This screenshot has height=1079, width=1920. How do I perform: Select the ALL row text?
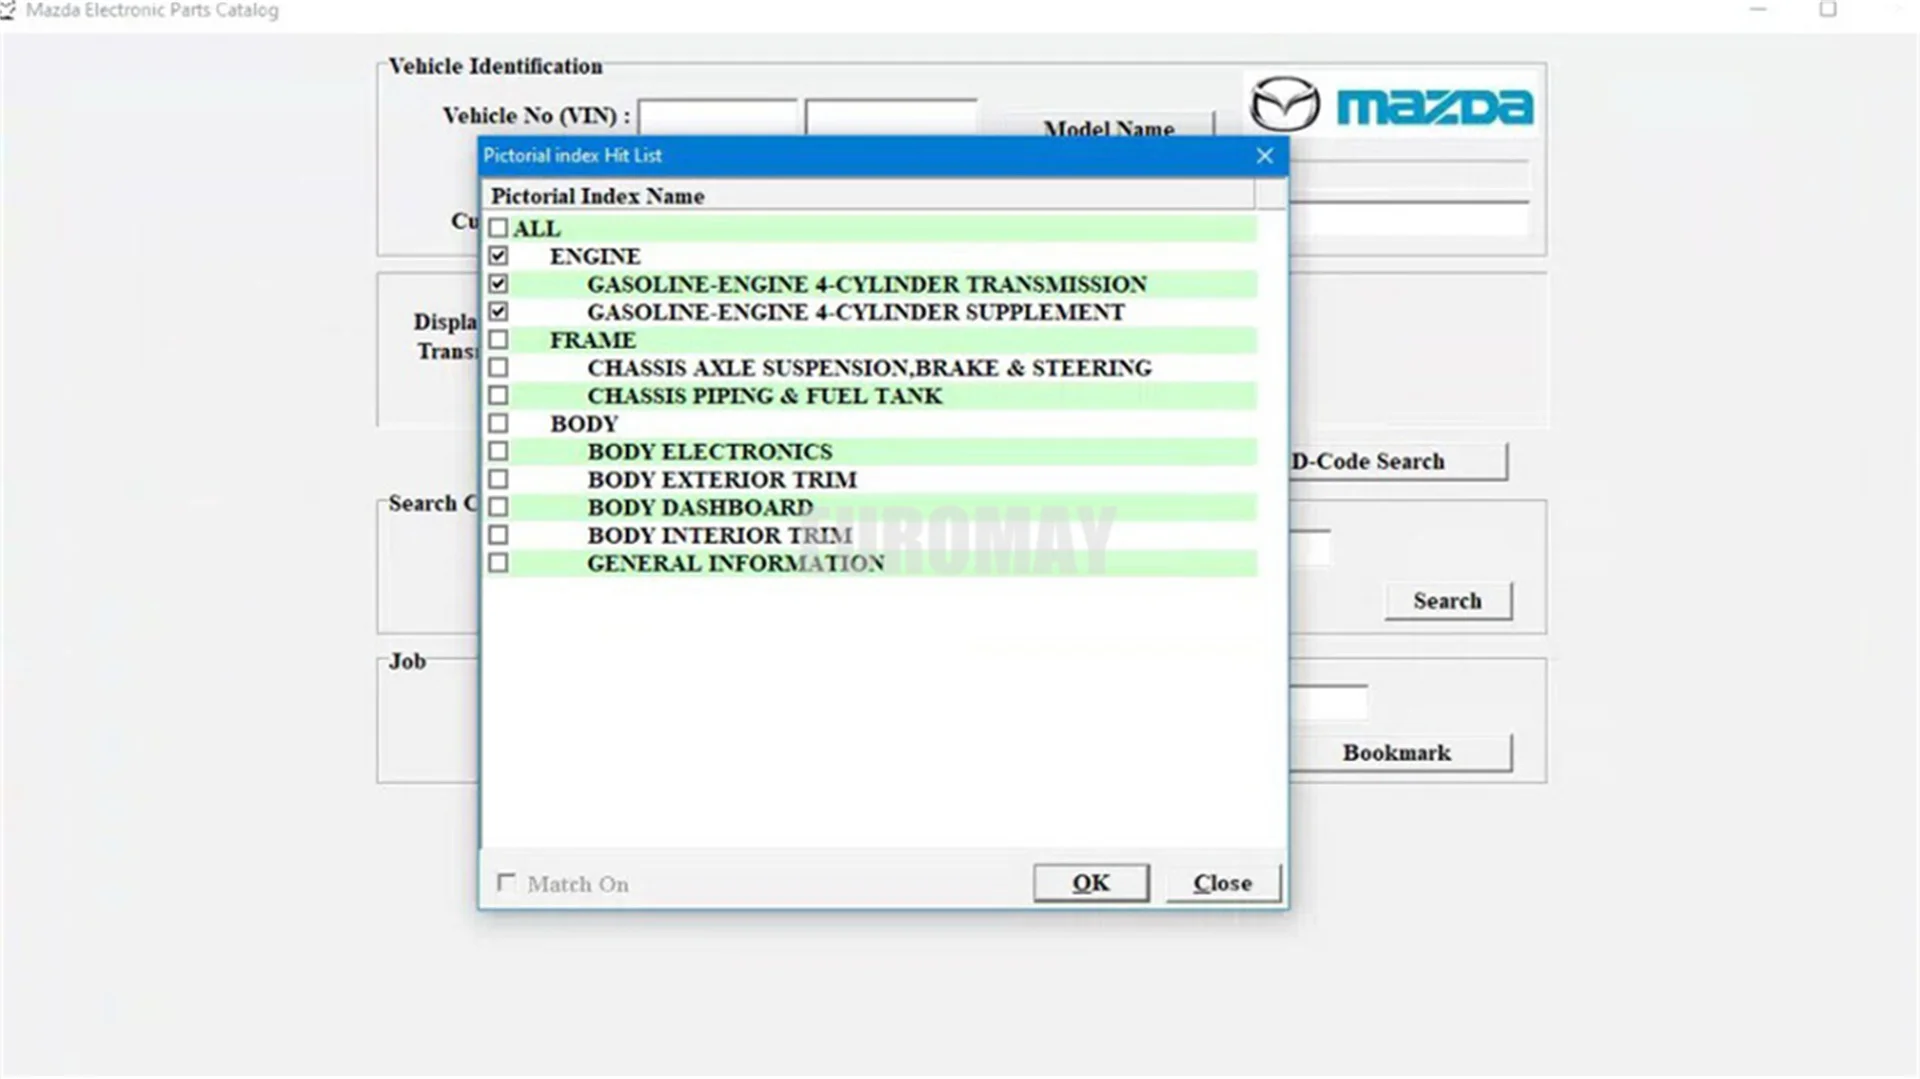click(x=537, y=228)
